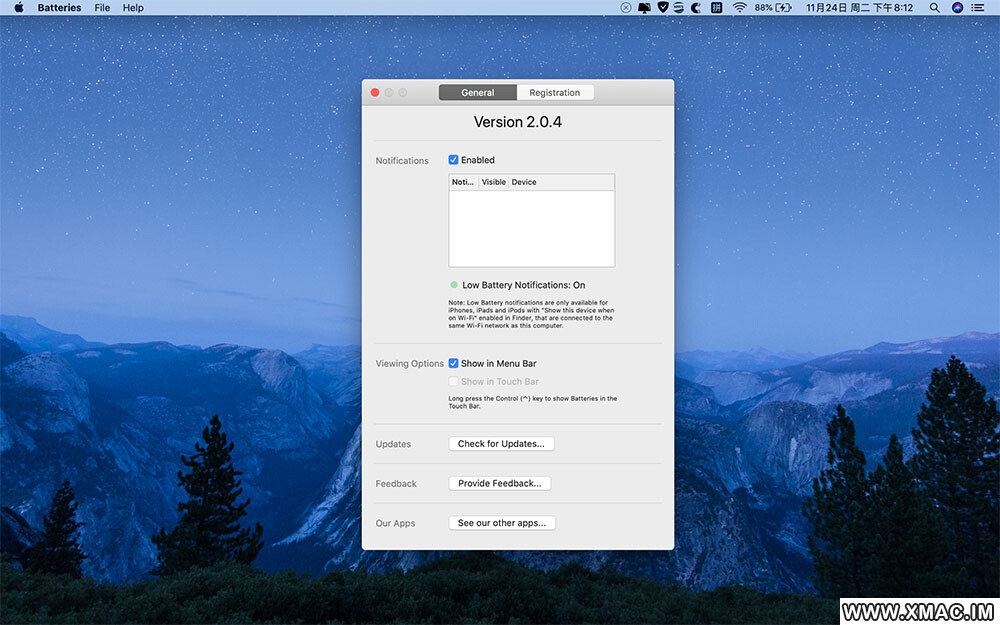Sort by the Noti... column header
Viewport: 1000px width, 625px height.
tap(463, 182)
